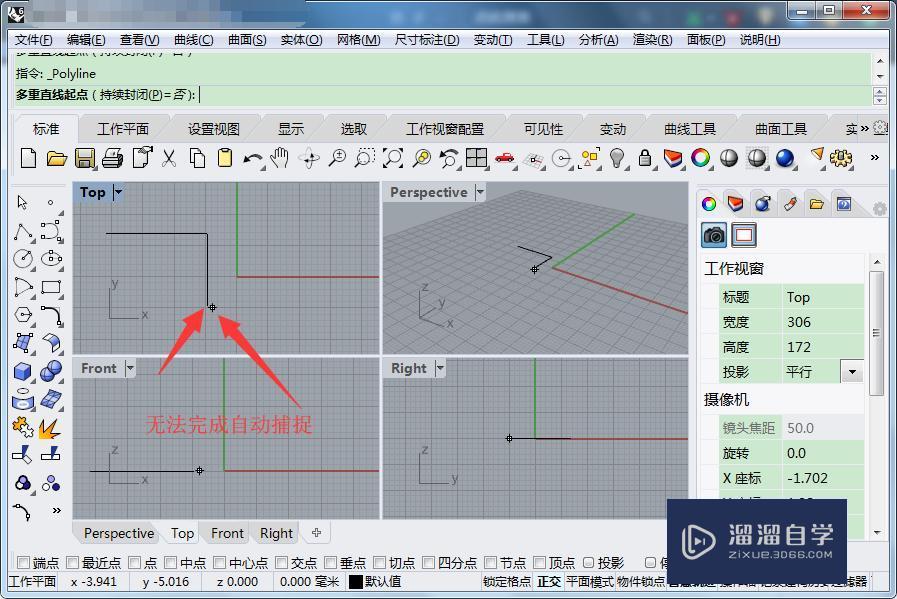Enable the 最近点 osnap checkbox
897x599 pixels.
pos(73,563)
